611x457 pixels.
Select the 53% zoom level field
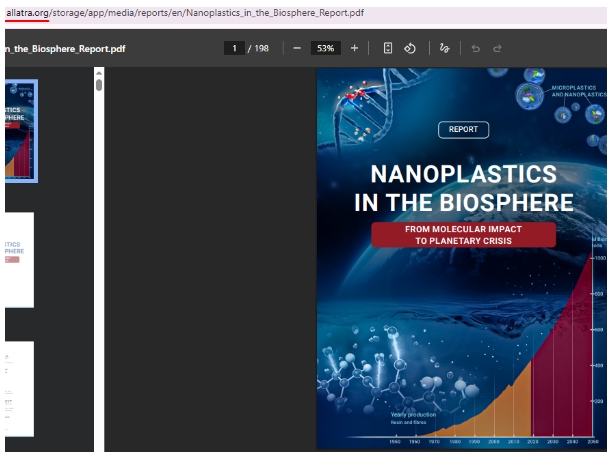click(325, 48)
